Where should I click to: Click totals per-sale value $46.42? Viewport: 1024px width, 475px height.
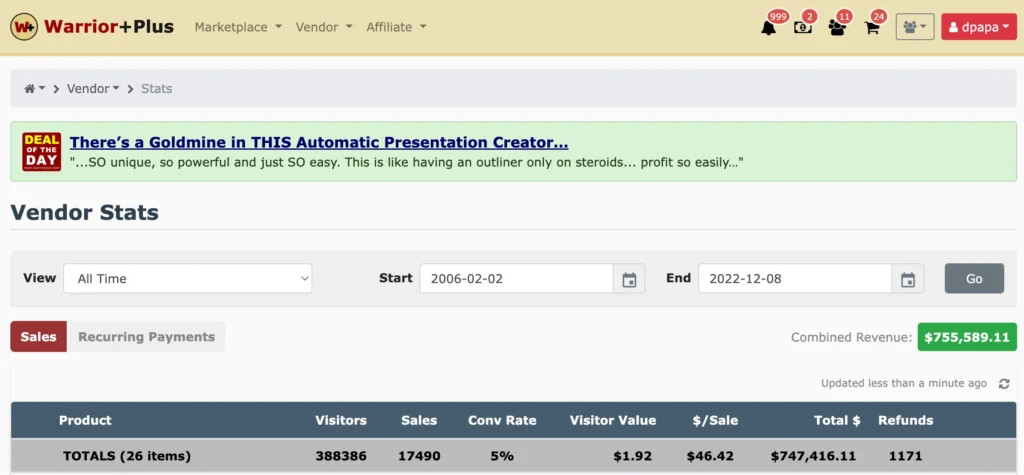pos(710,455)
